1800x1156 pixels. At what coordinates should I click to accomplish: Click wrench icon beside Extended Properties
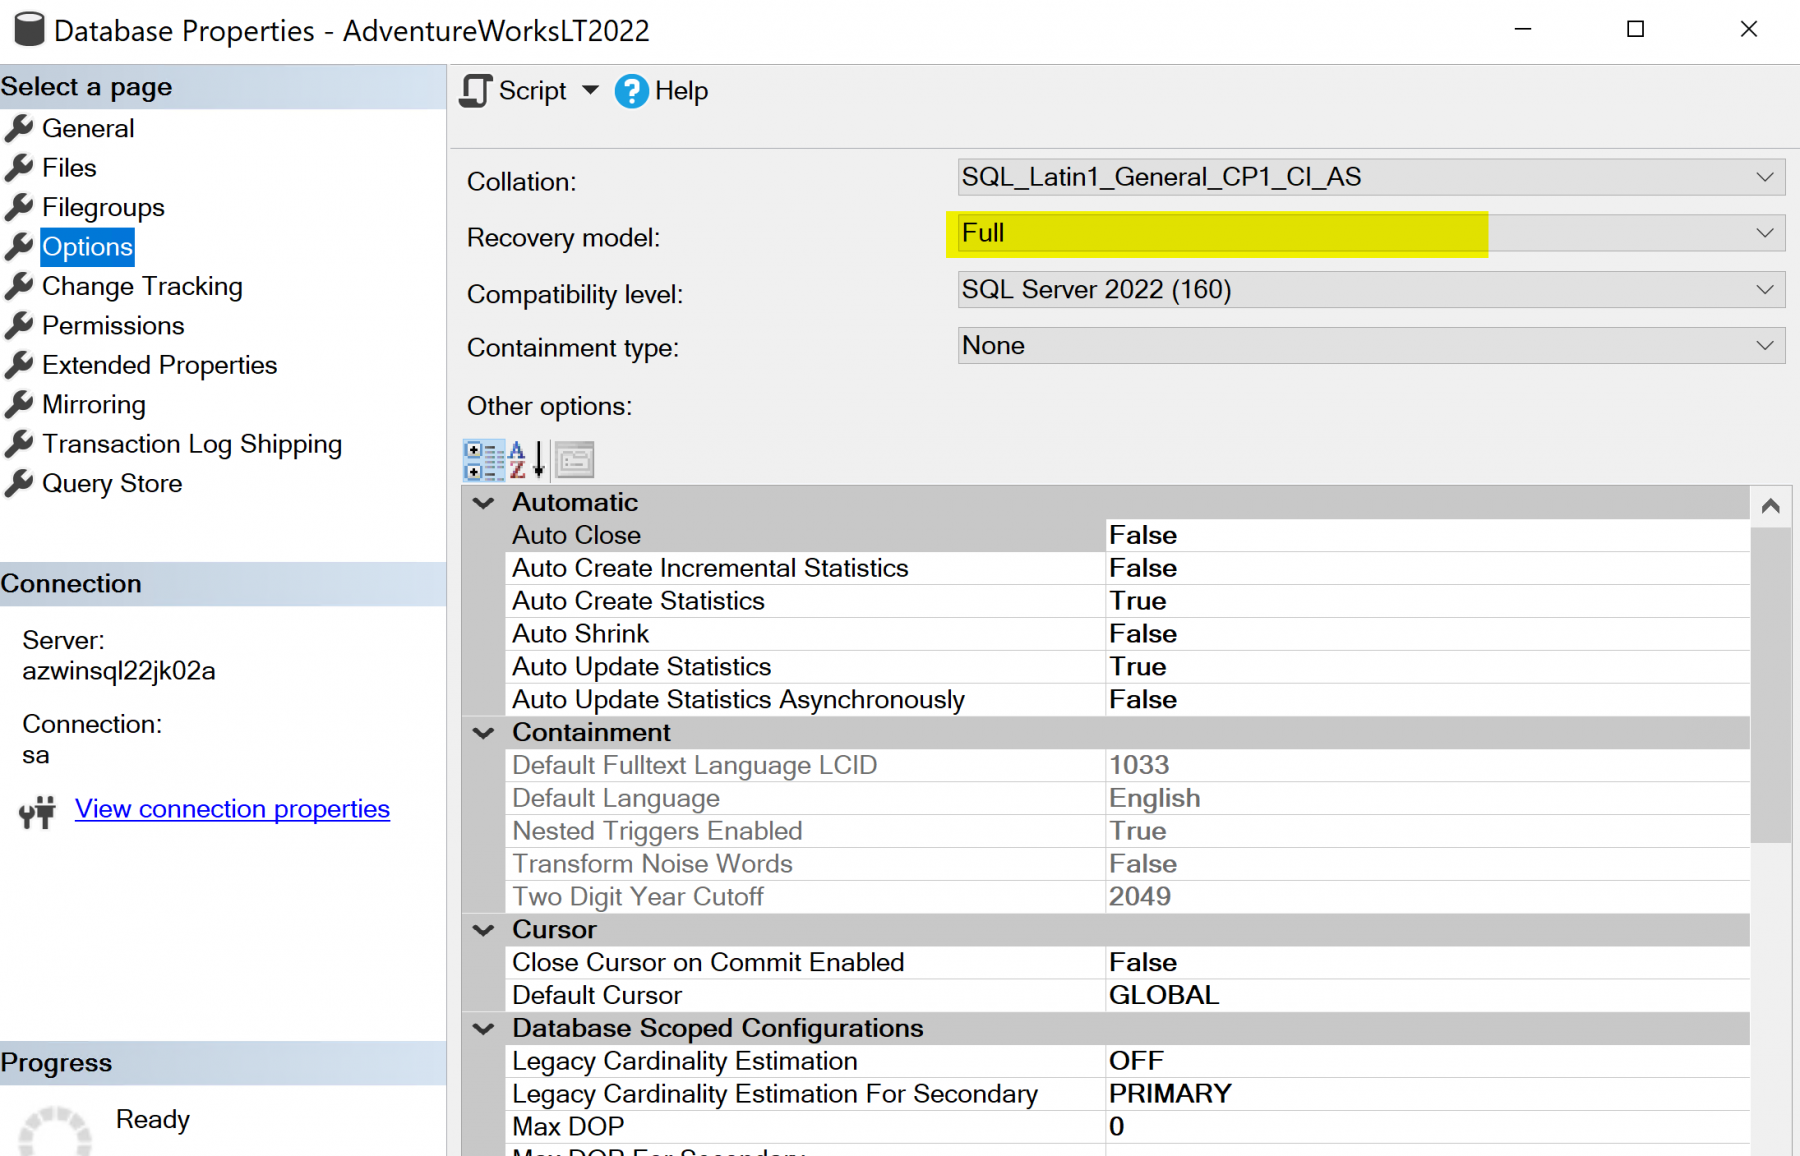(19, 365)
